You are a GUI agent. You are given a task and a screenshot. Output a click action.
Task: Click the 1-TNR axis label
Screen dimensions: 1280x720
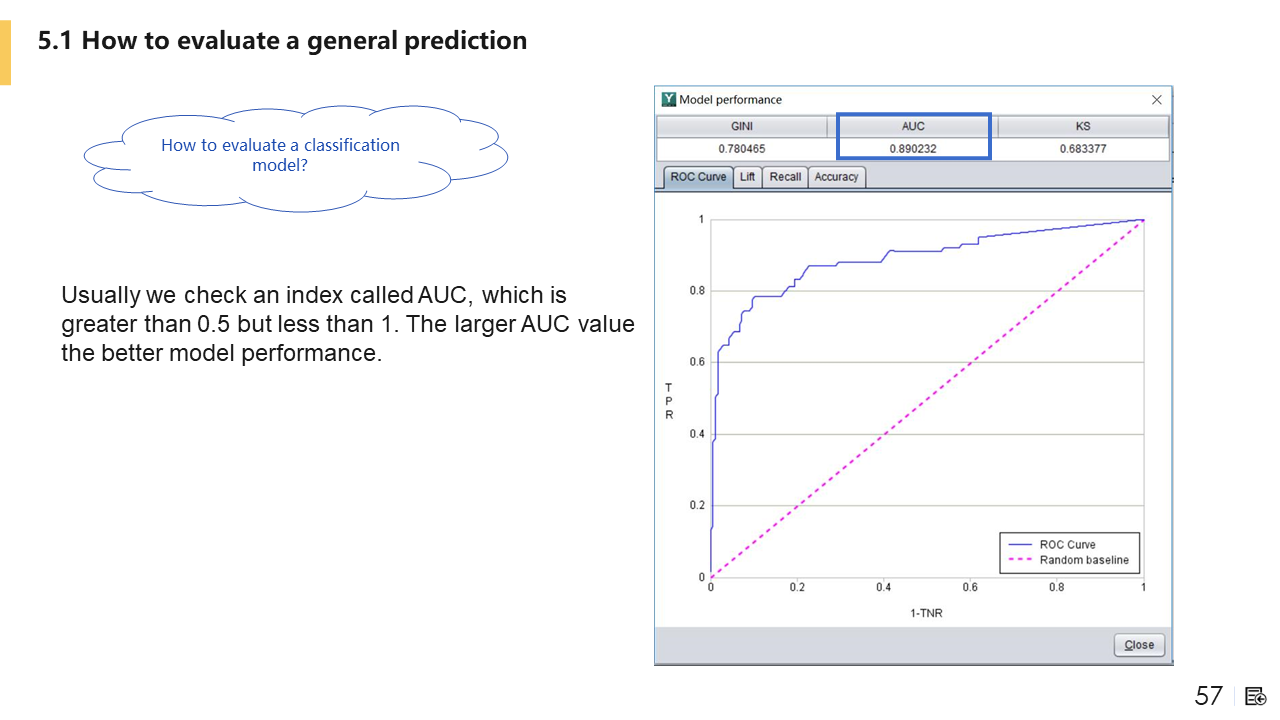click(x=926, y=613)
